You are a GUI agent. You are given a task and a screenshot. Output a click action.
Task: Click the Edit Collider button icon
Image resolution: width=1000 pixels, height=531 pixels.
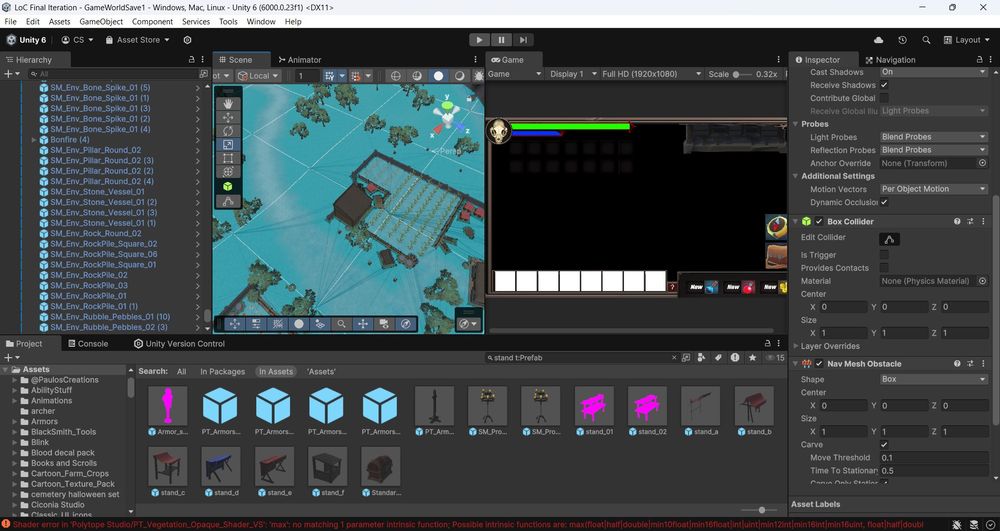889,238
